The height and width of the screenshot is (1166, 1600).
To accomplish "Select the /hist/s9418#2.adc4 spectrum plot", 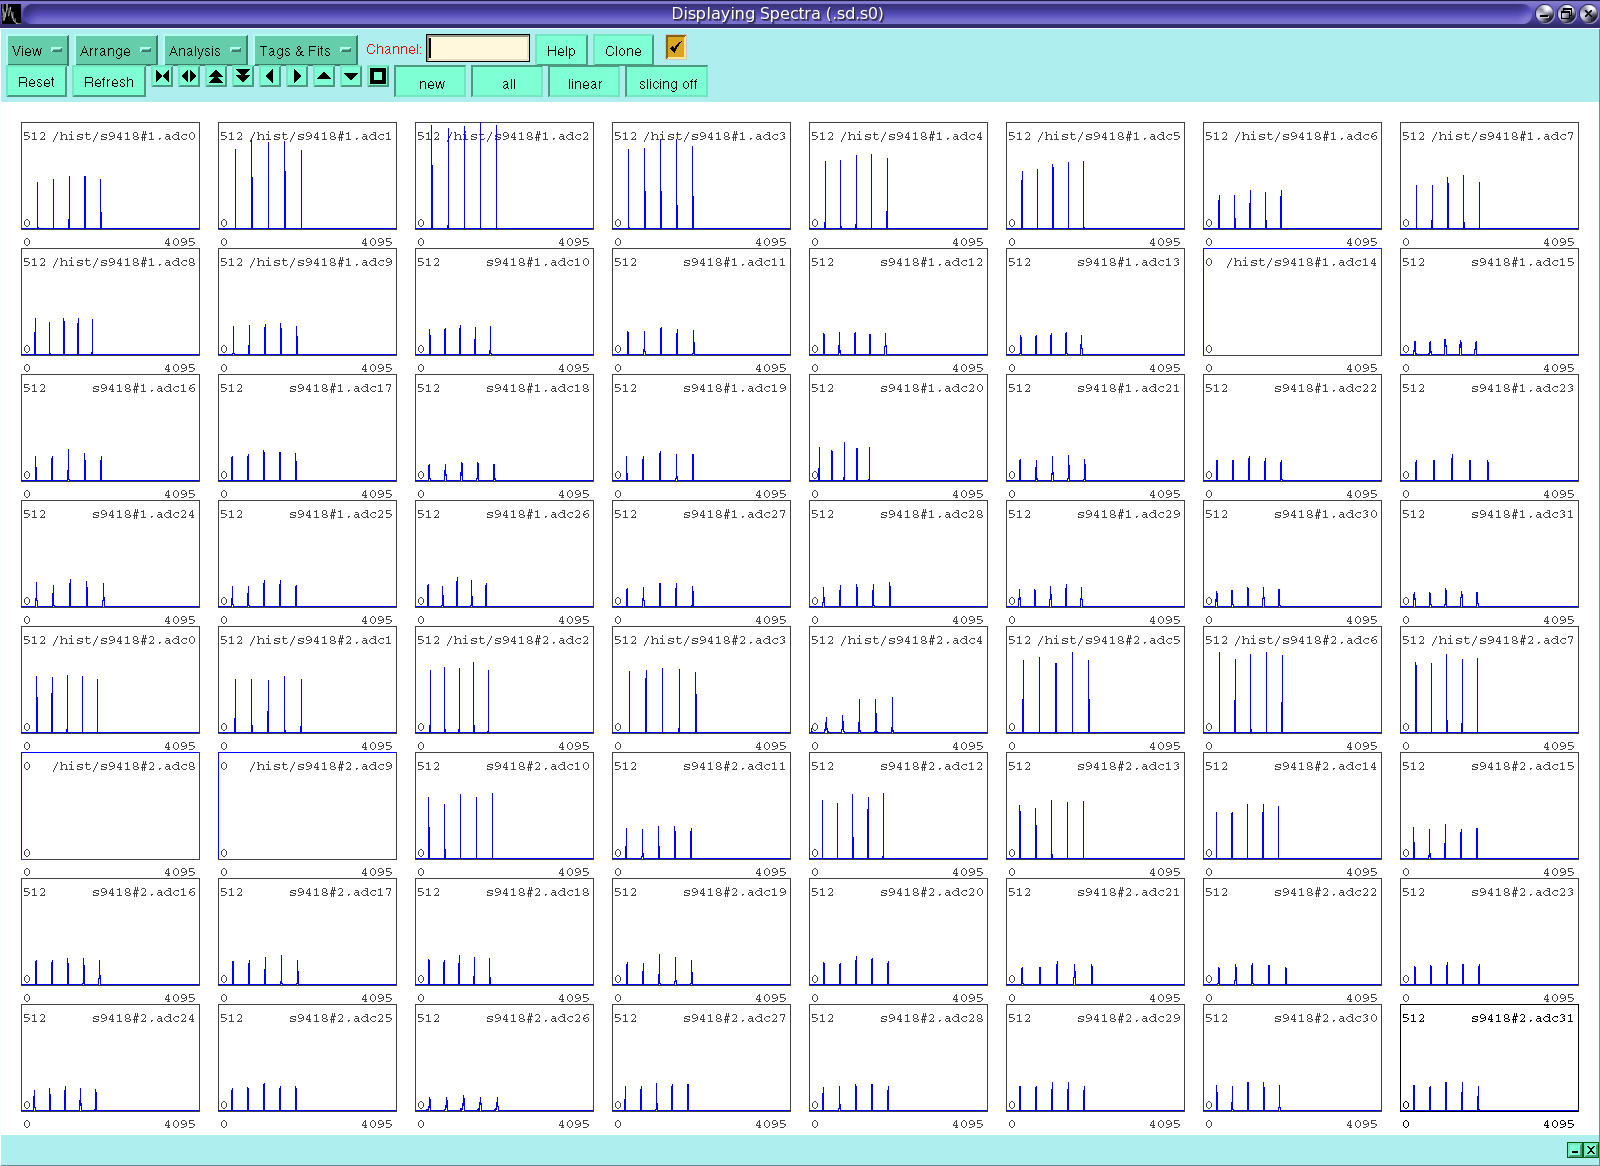I will [x=898, y=681].
